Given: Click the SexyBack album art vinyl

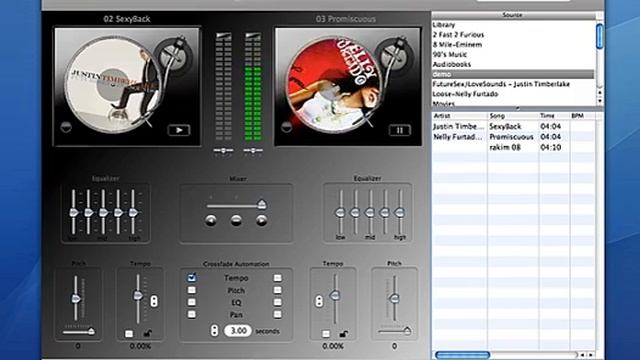Looking at the screenshot, I should point(114,85).
